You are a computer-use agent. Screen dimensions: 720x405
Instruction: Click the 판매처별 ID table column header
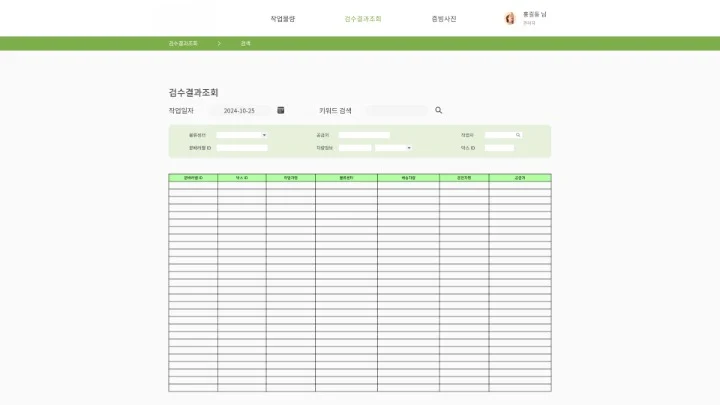point(193,178)
